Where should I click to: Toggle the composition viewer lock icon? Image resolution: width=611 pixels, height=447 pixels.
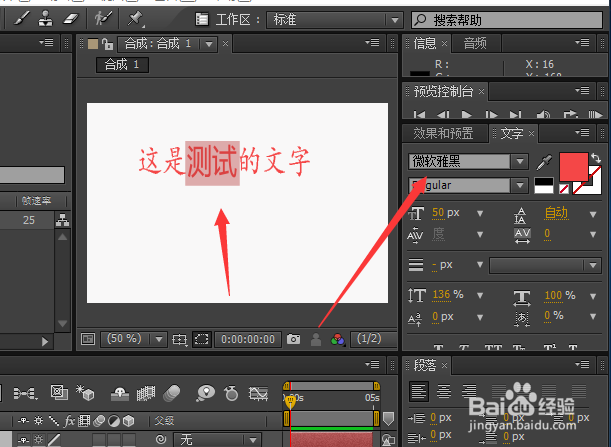point(108,44)
